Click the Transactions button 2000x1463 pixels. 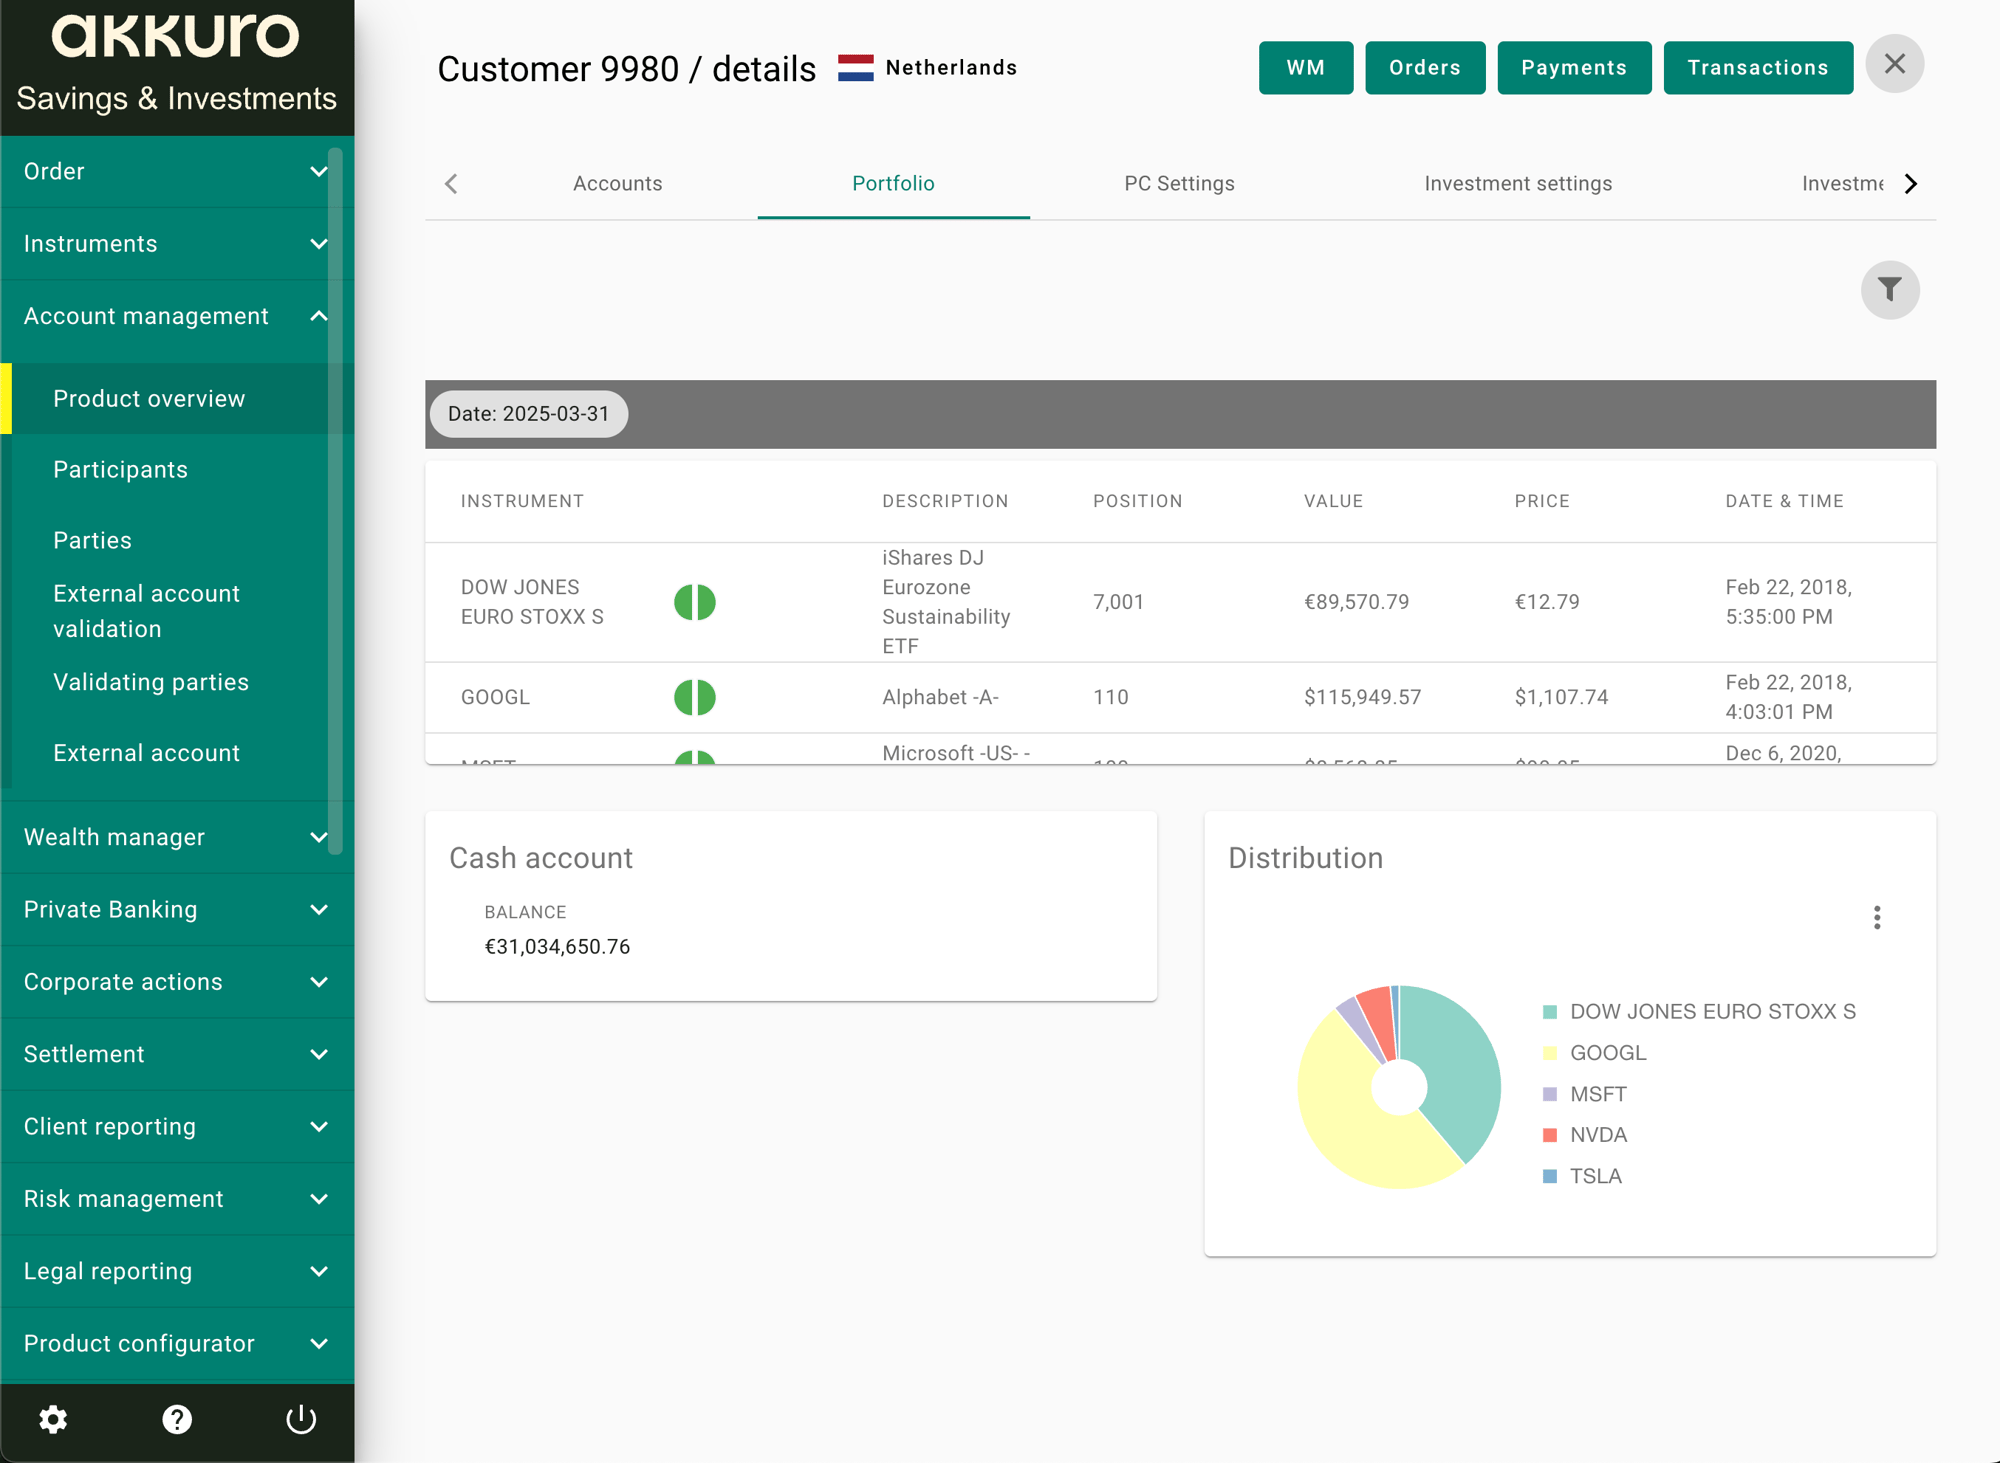(1758, 68)
